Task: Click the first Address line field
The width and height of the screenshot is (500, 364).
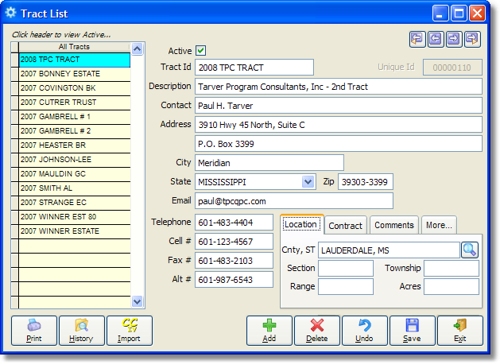Action: pos(339,125)
